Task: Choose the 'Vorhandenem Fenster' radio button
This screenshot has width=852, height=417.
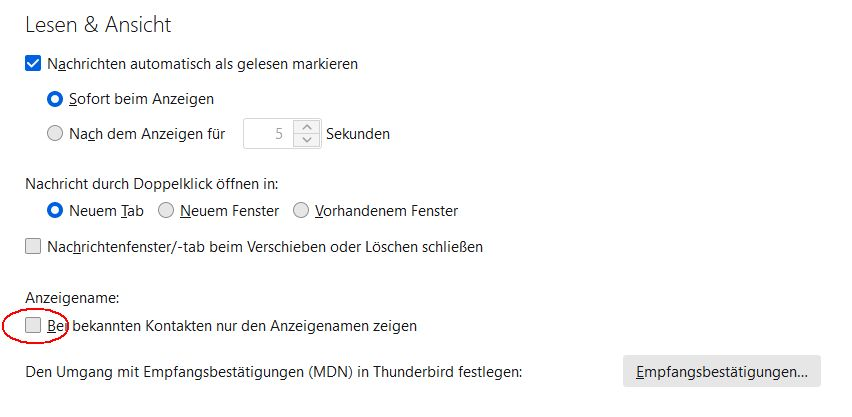Action: (301, 211)
